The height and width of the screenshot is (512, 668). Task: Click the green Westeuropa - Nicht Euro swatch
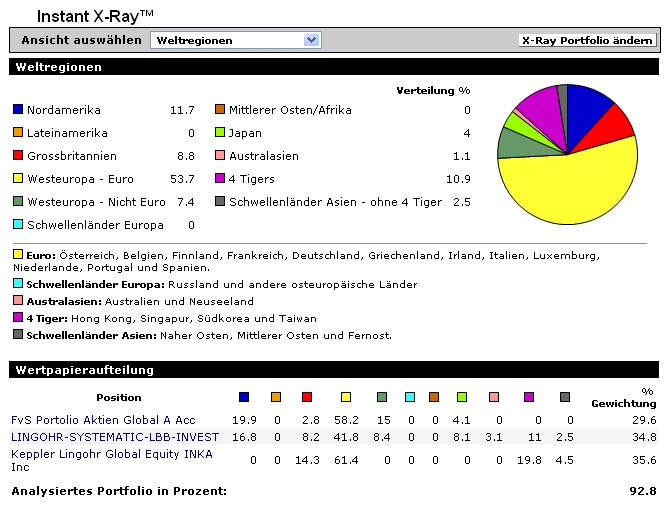18,201
